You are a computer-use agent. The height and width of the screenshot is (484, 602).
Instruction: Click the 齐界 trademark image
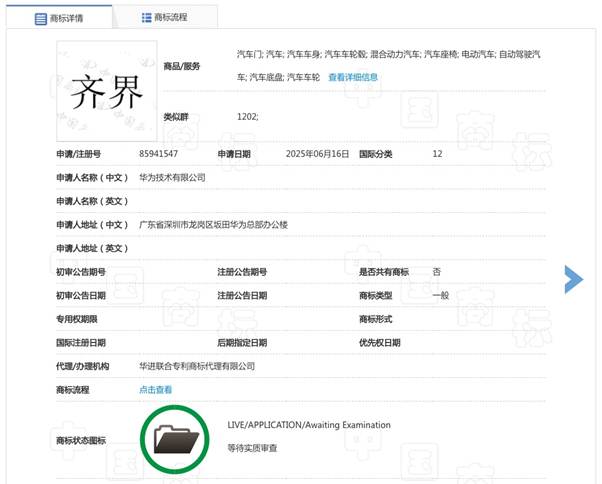pyautogui.click(x=106, y=91)
